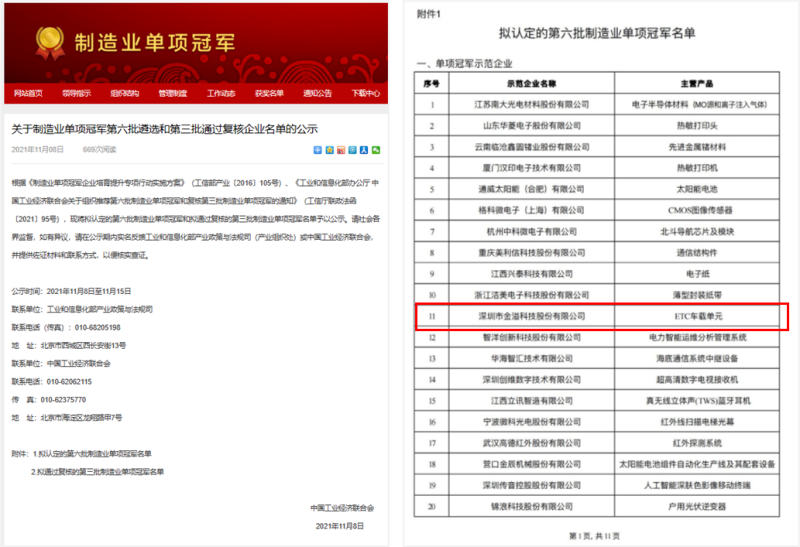This screenshot has width=800, height=547.
Task: Click the publish date 2021年11月08日
Action: (38, 150)
